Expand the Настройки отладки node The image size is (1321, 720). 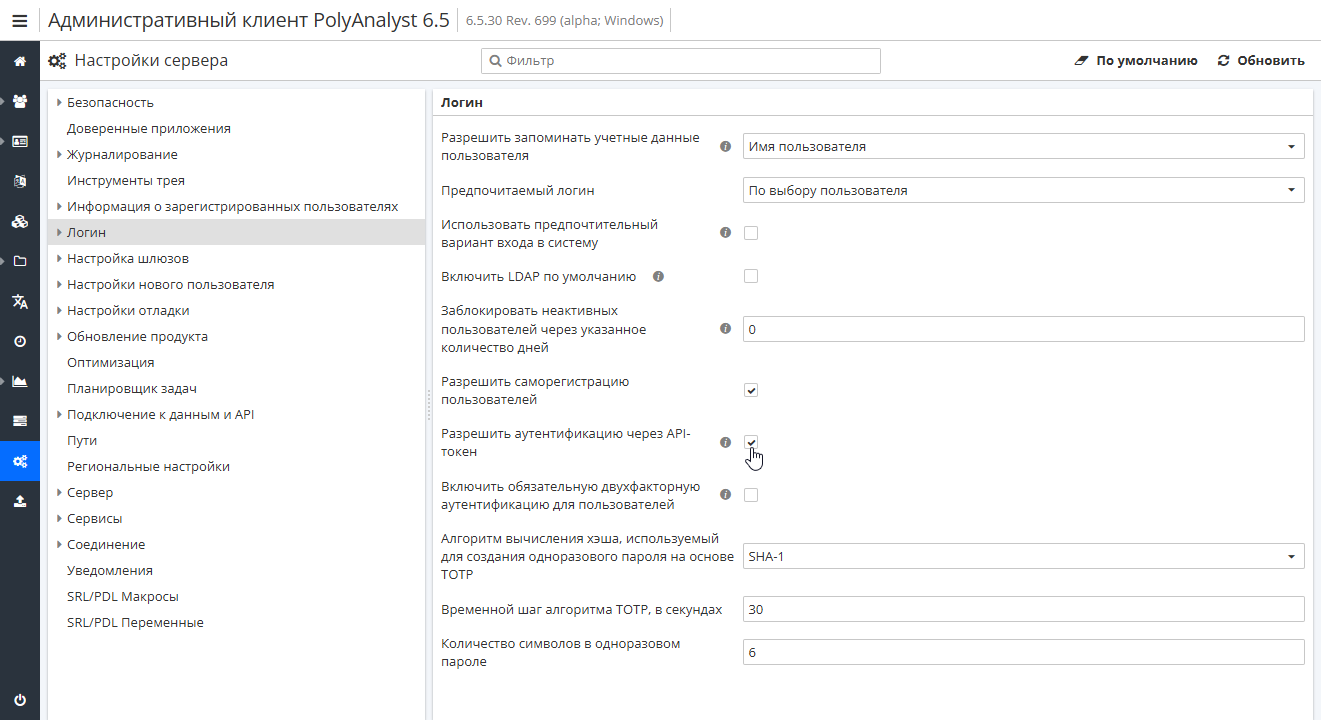(x=59, y=310)
